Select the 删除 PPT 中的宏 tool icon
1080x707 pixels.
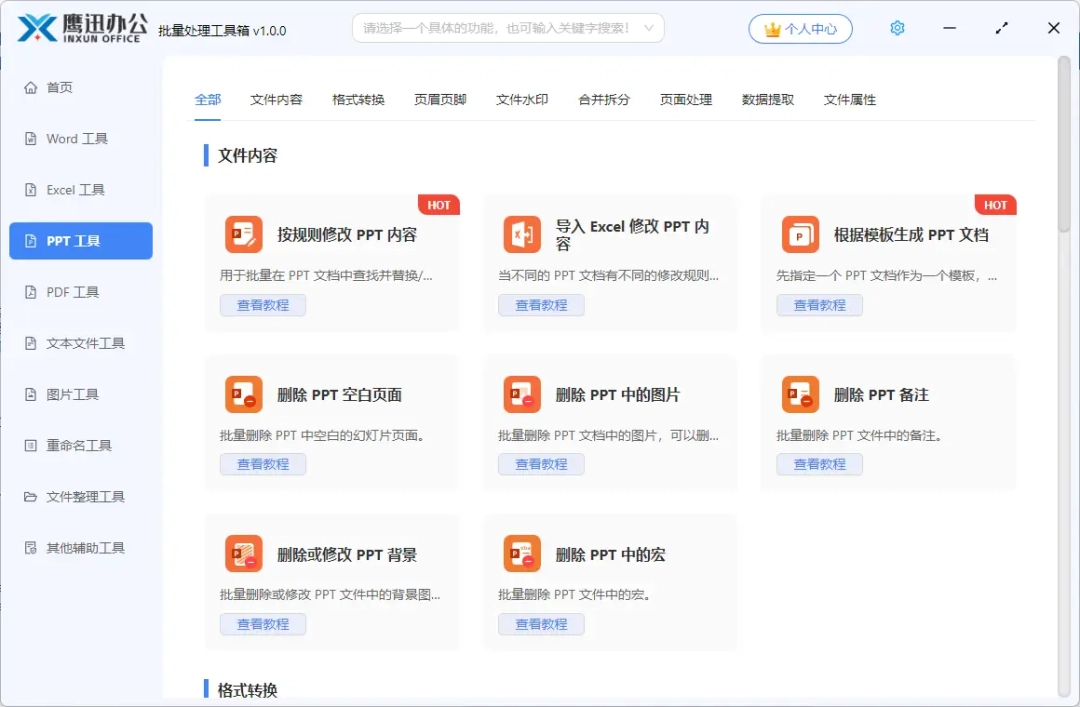click(x=521, y=553)
